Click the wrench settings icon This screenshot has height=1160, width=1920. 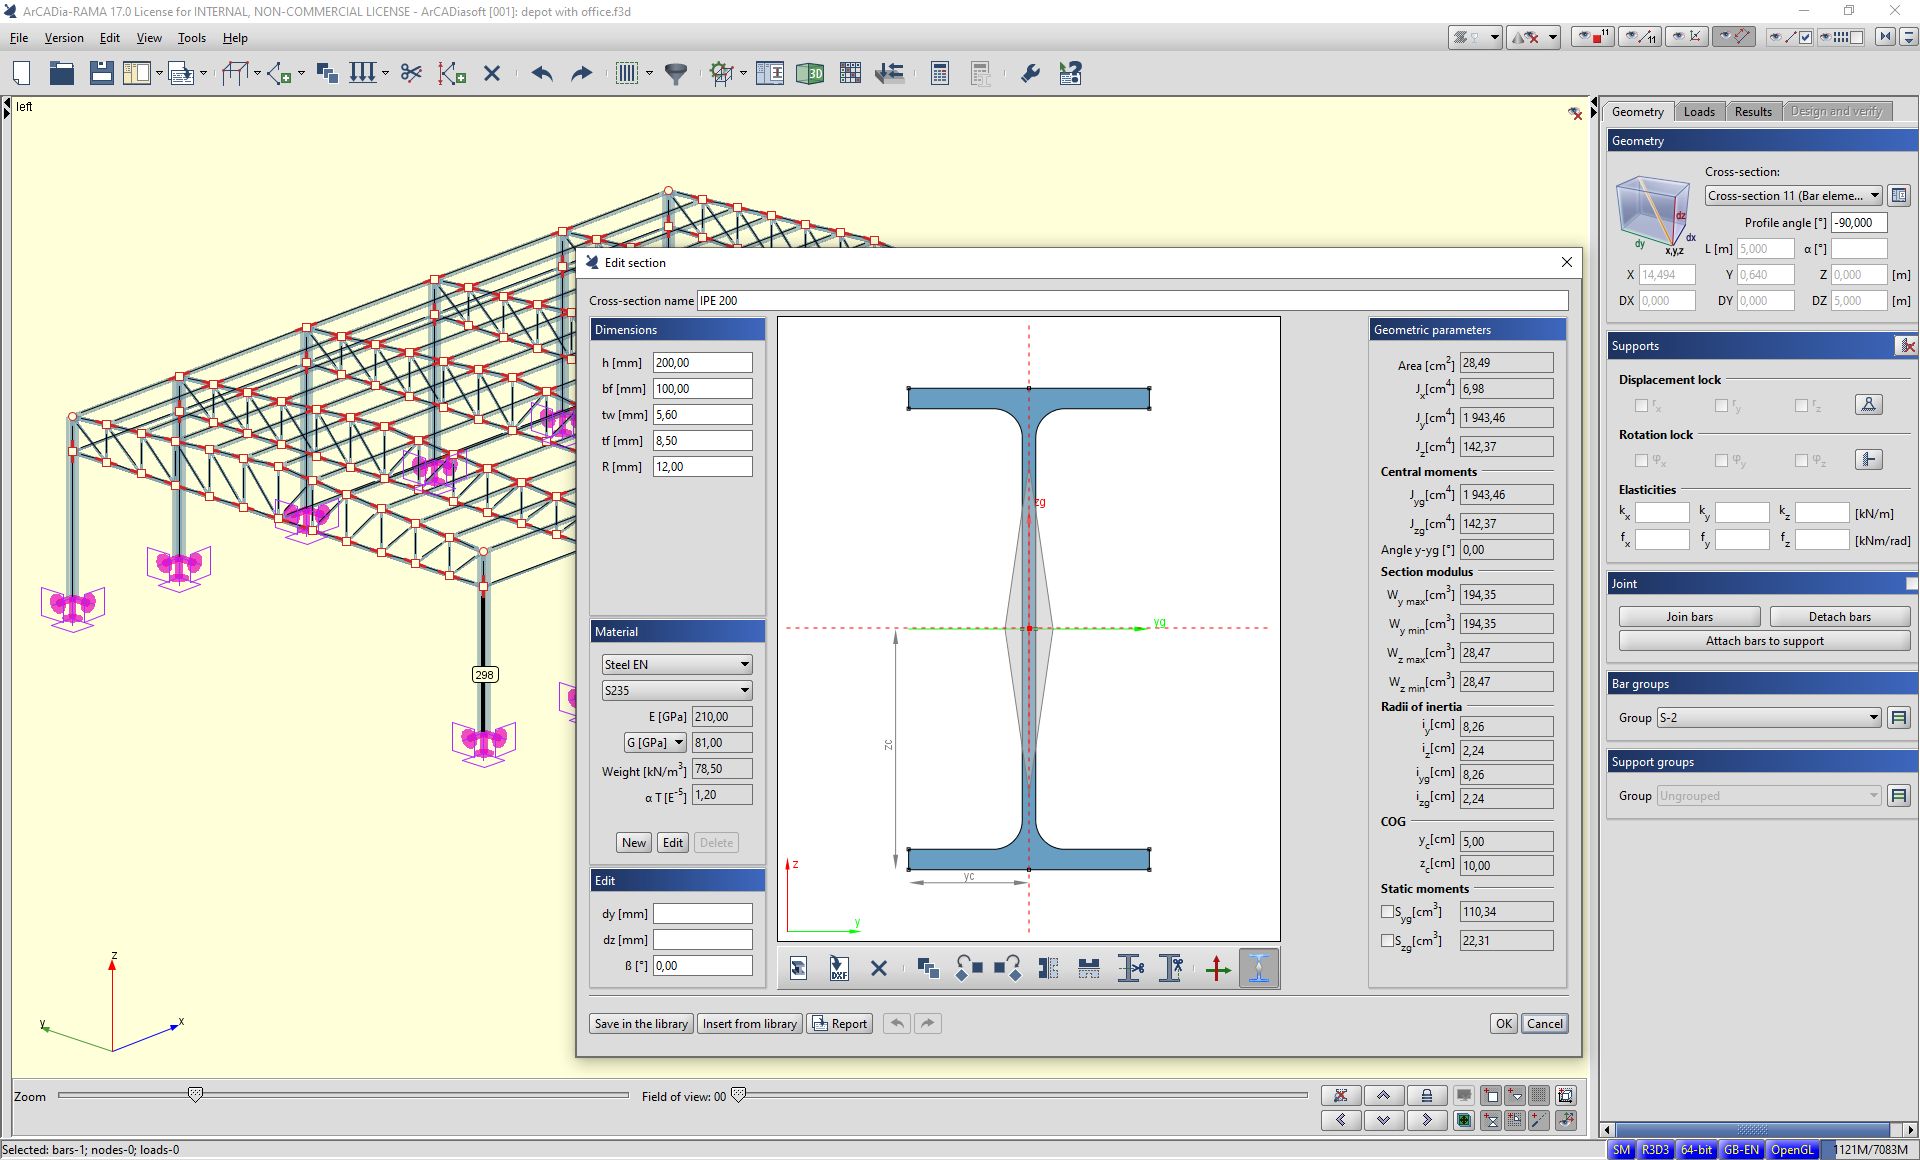(1030, 73)
